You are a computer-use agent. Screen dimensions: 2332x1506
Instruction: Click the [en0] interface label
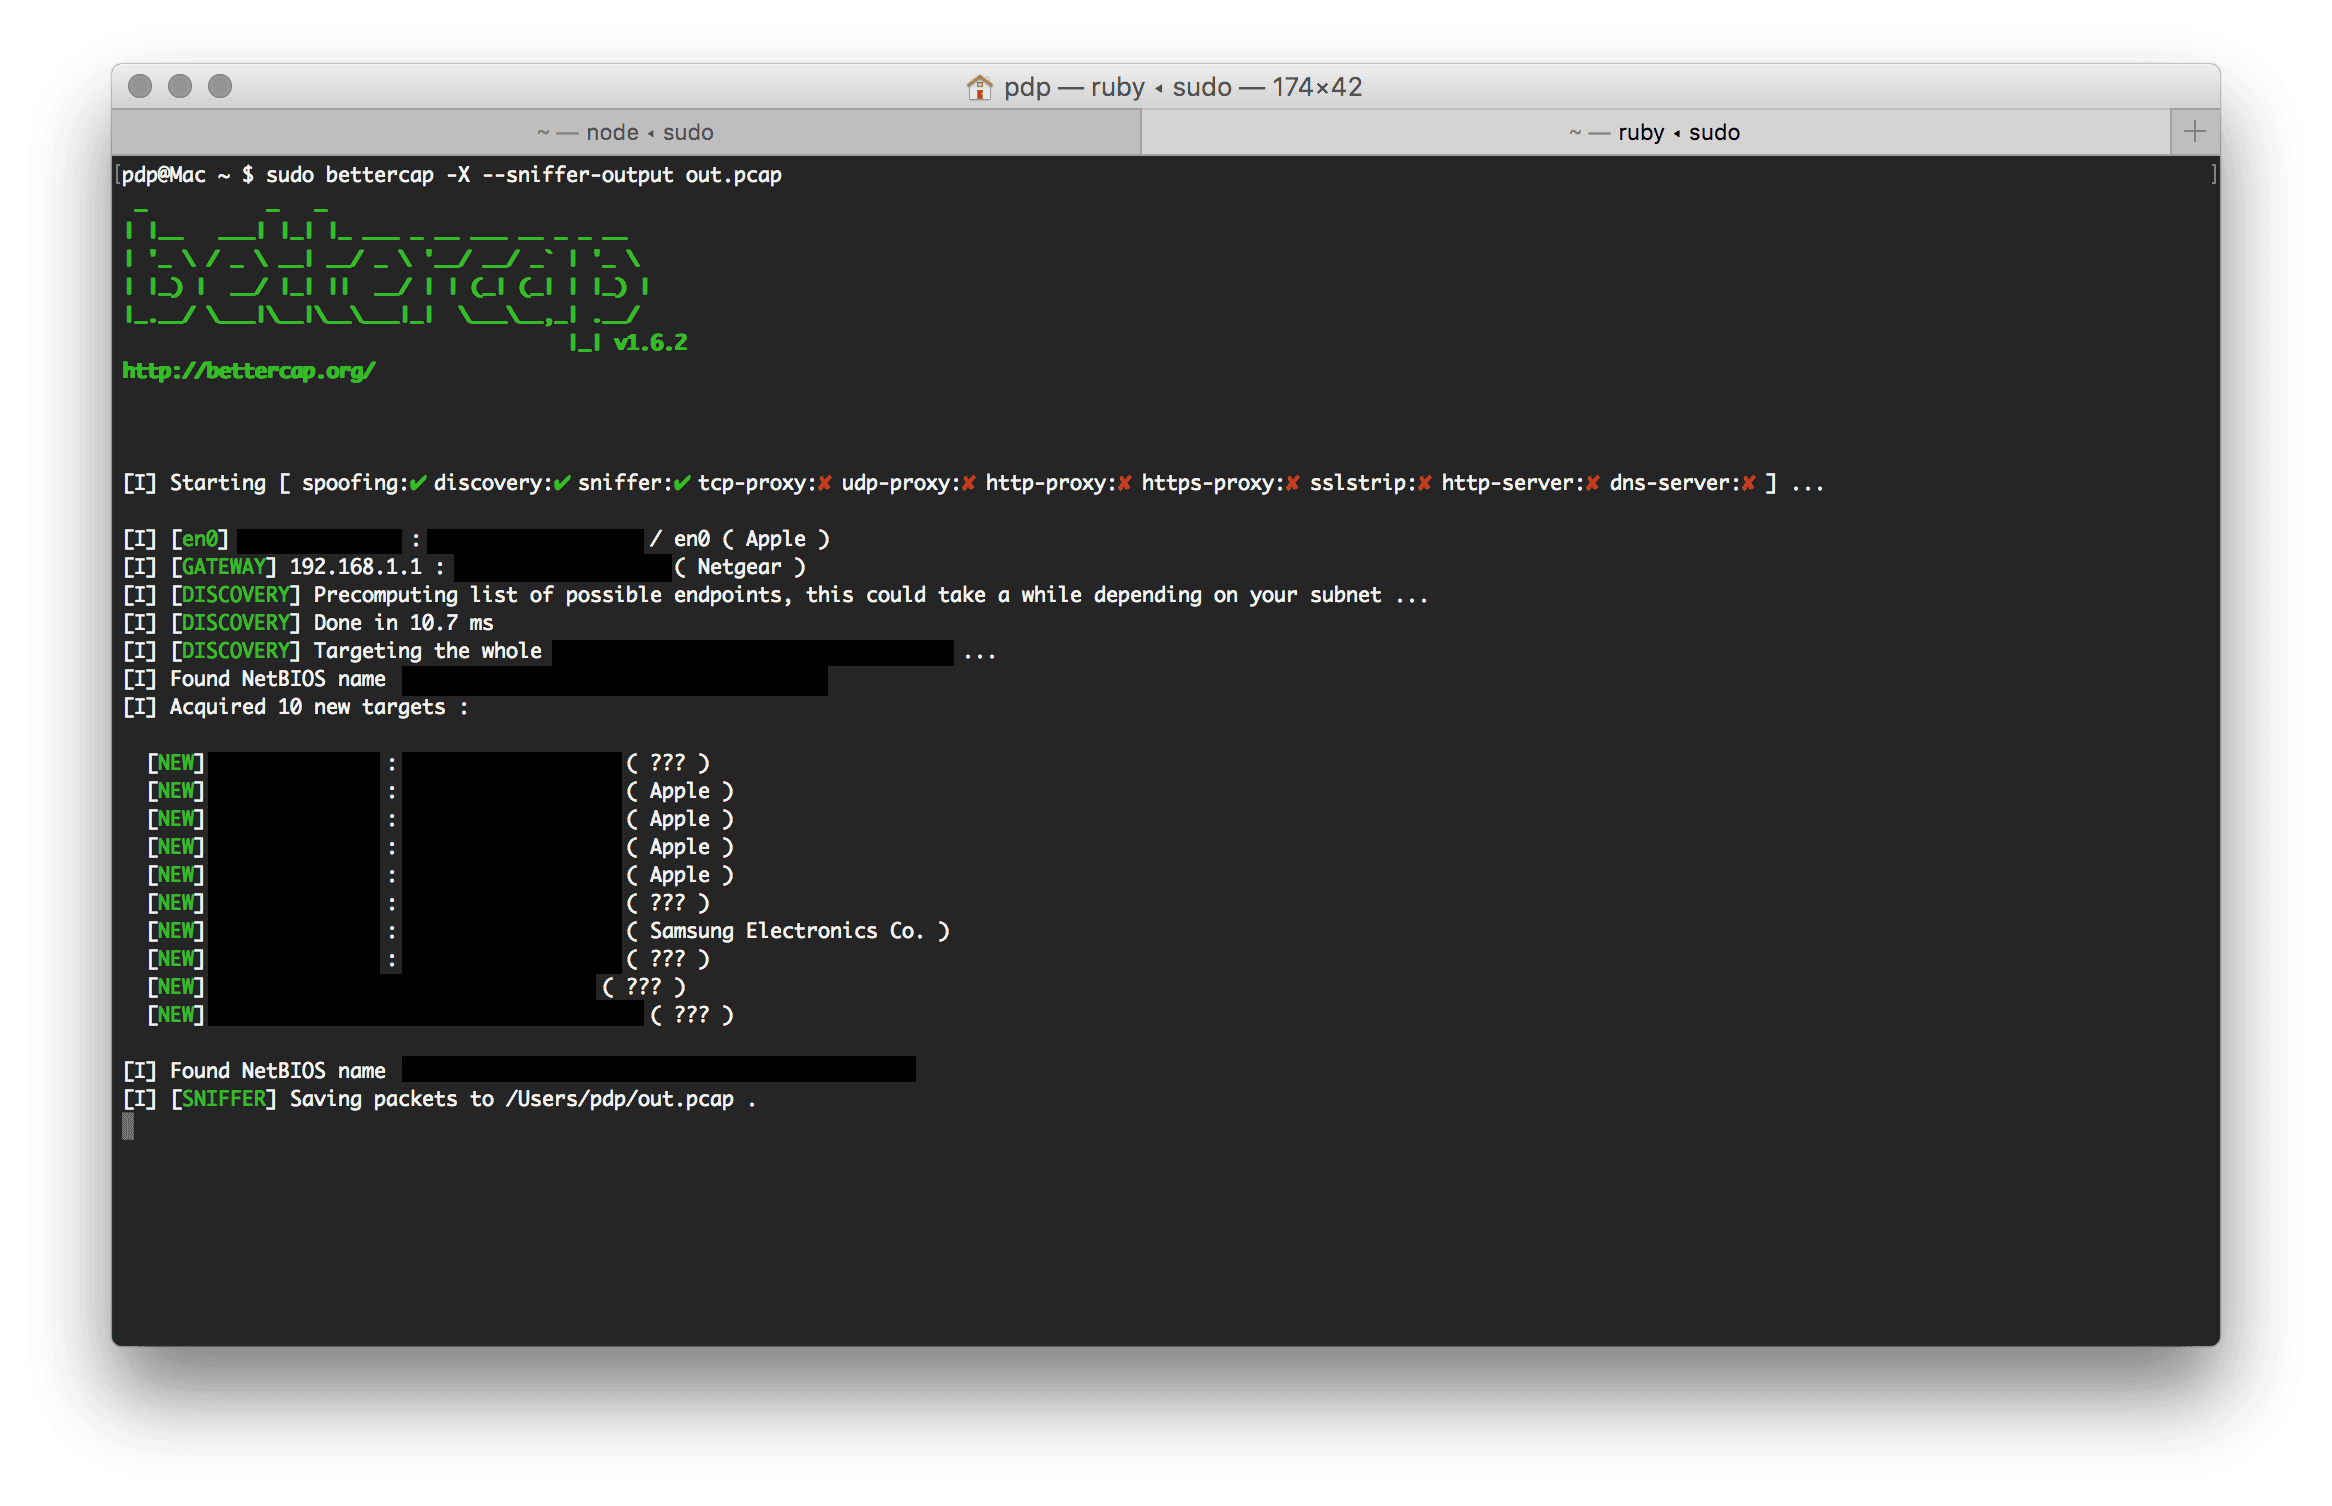point(200,539)
